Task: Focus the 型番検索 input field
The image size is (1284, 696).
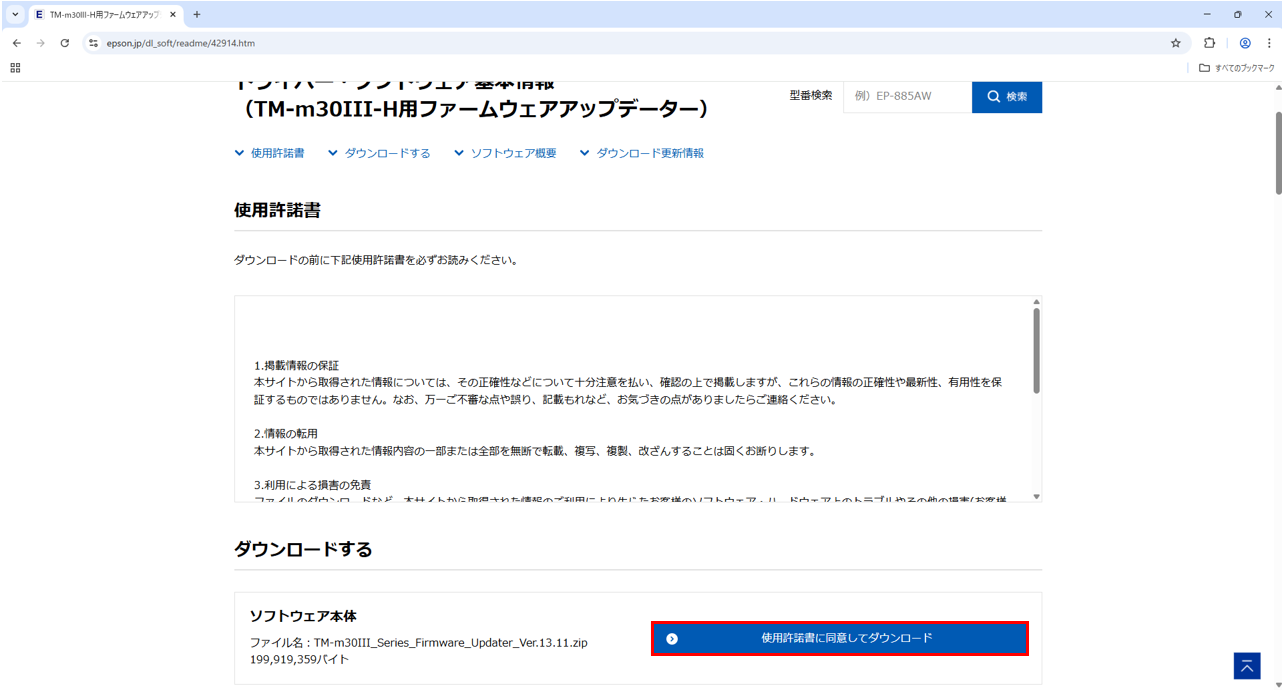Action: [907, 96]
